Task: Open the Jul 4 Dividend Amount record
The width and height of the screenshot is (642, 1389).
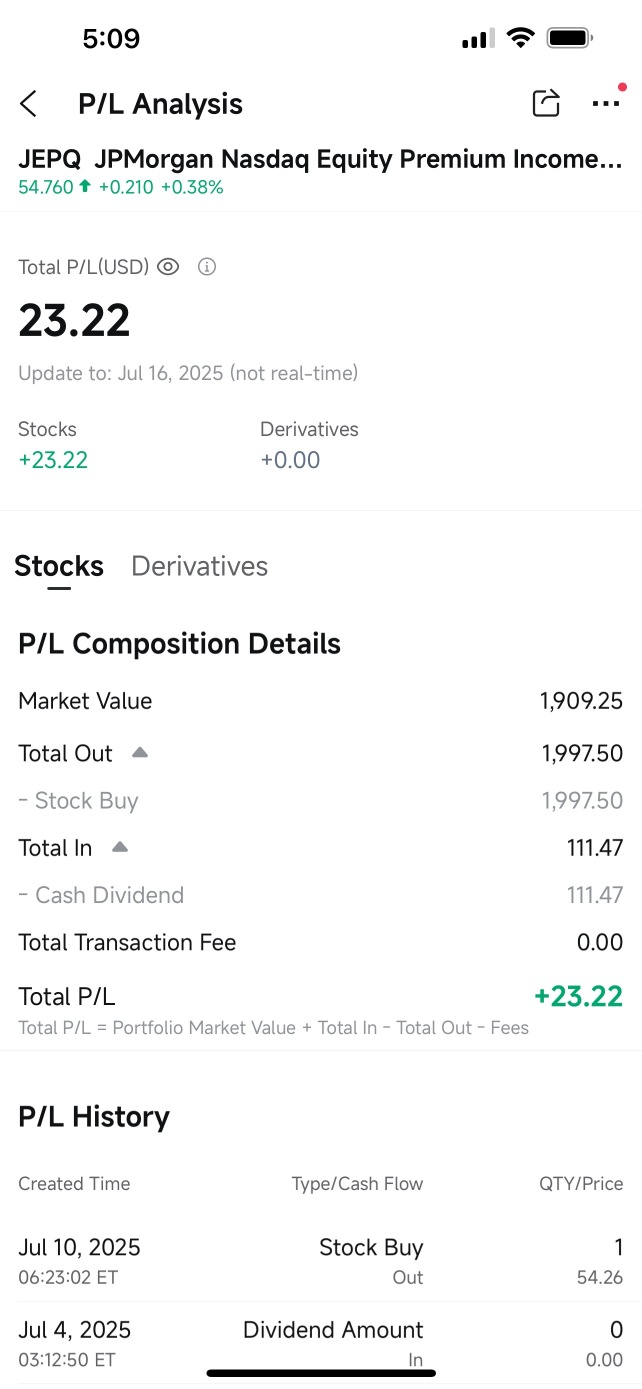Action: (x=320, y=1340)
